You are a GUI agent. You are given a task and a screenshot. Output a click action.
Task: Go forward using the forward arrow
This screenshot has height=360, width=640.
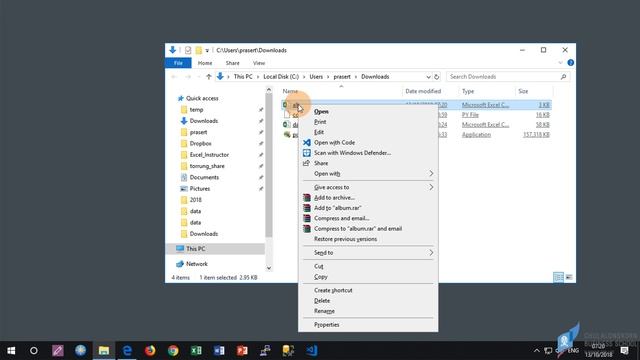188,77
